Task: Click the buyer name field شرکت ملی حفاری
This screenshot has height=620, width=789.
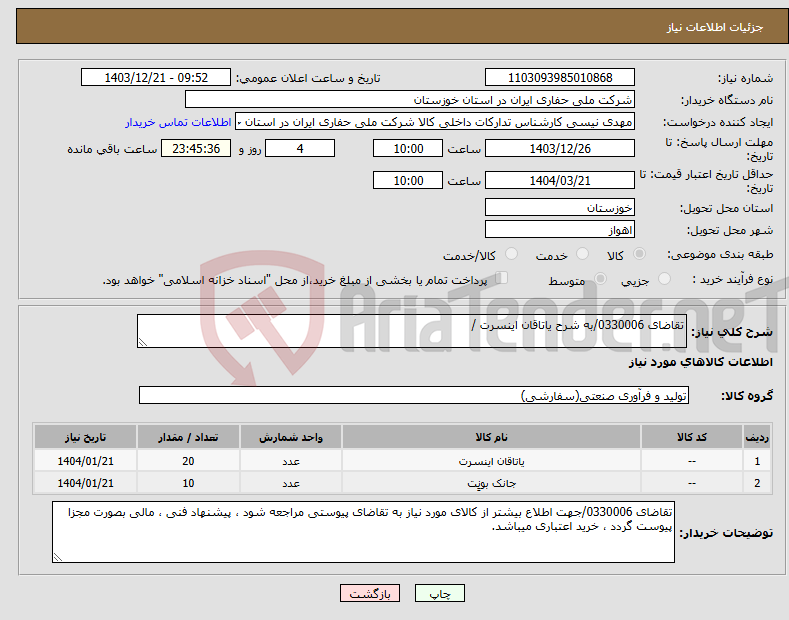Action: pos(410,100)
